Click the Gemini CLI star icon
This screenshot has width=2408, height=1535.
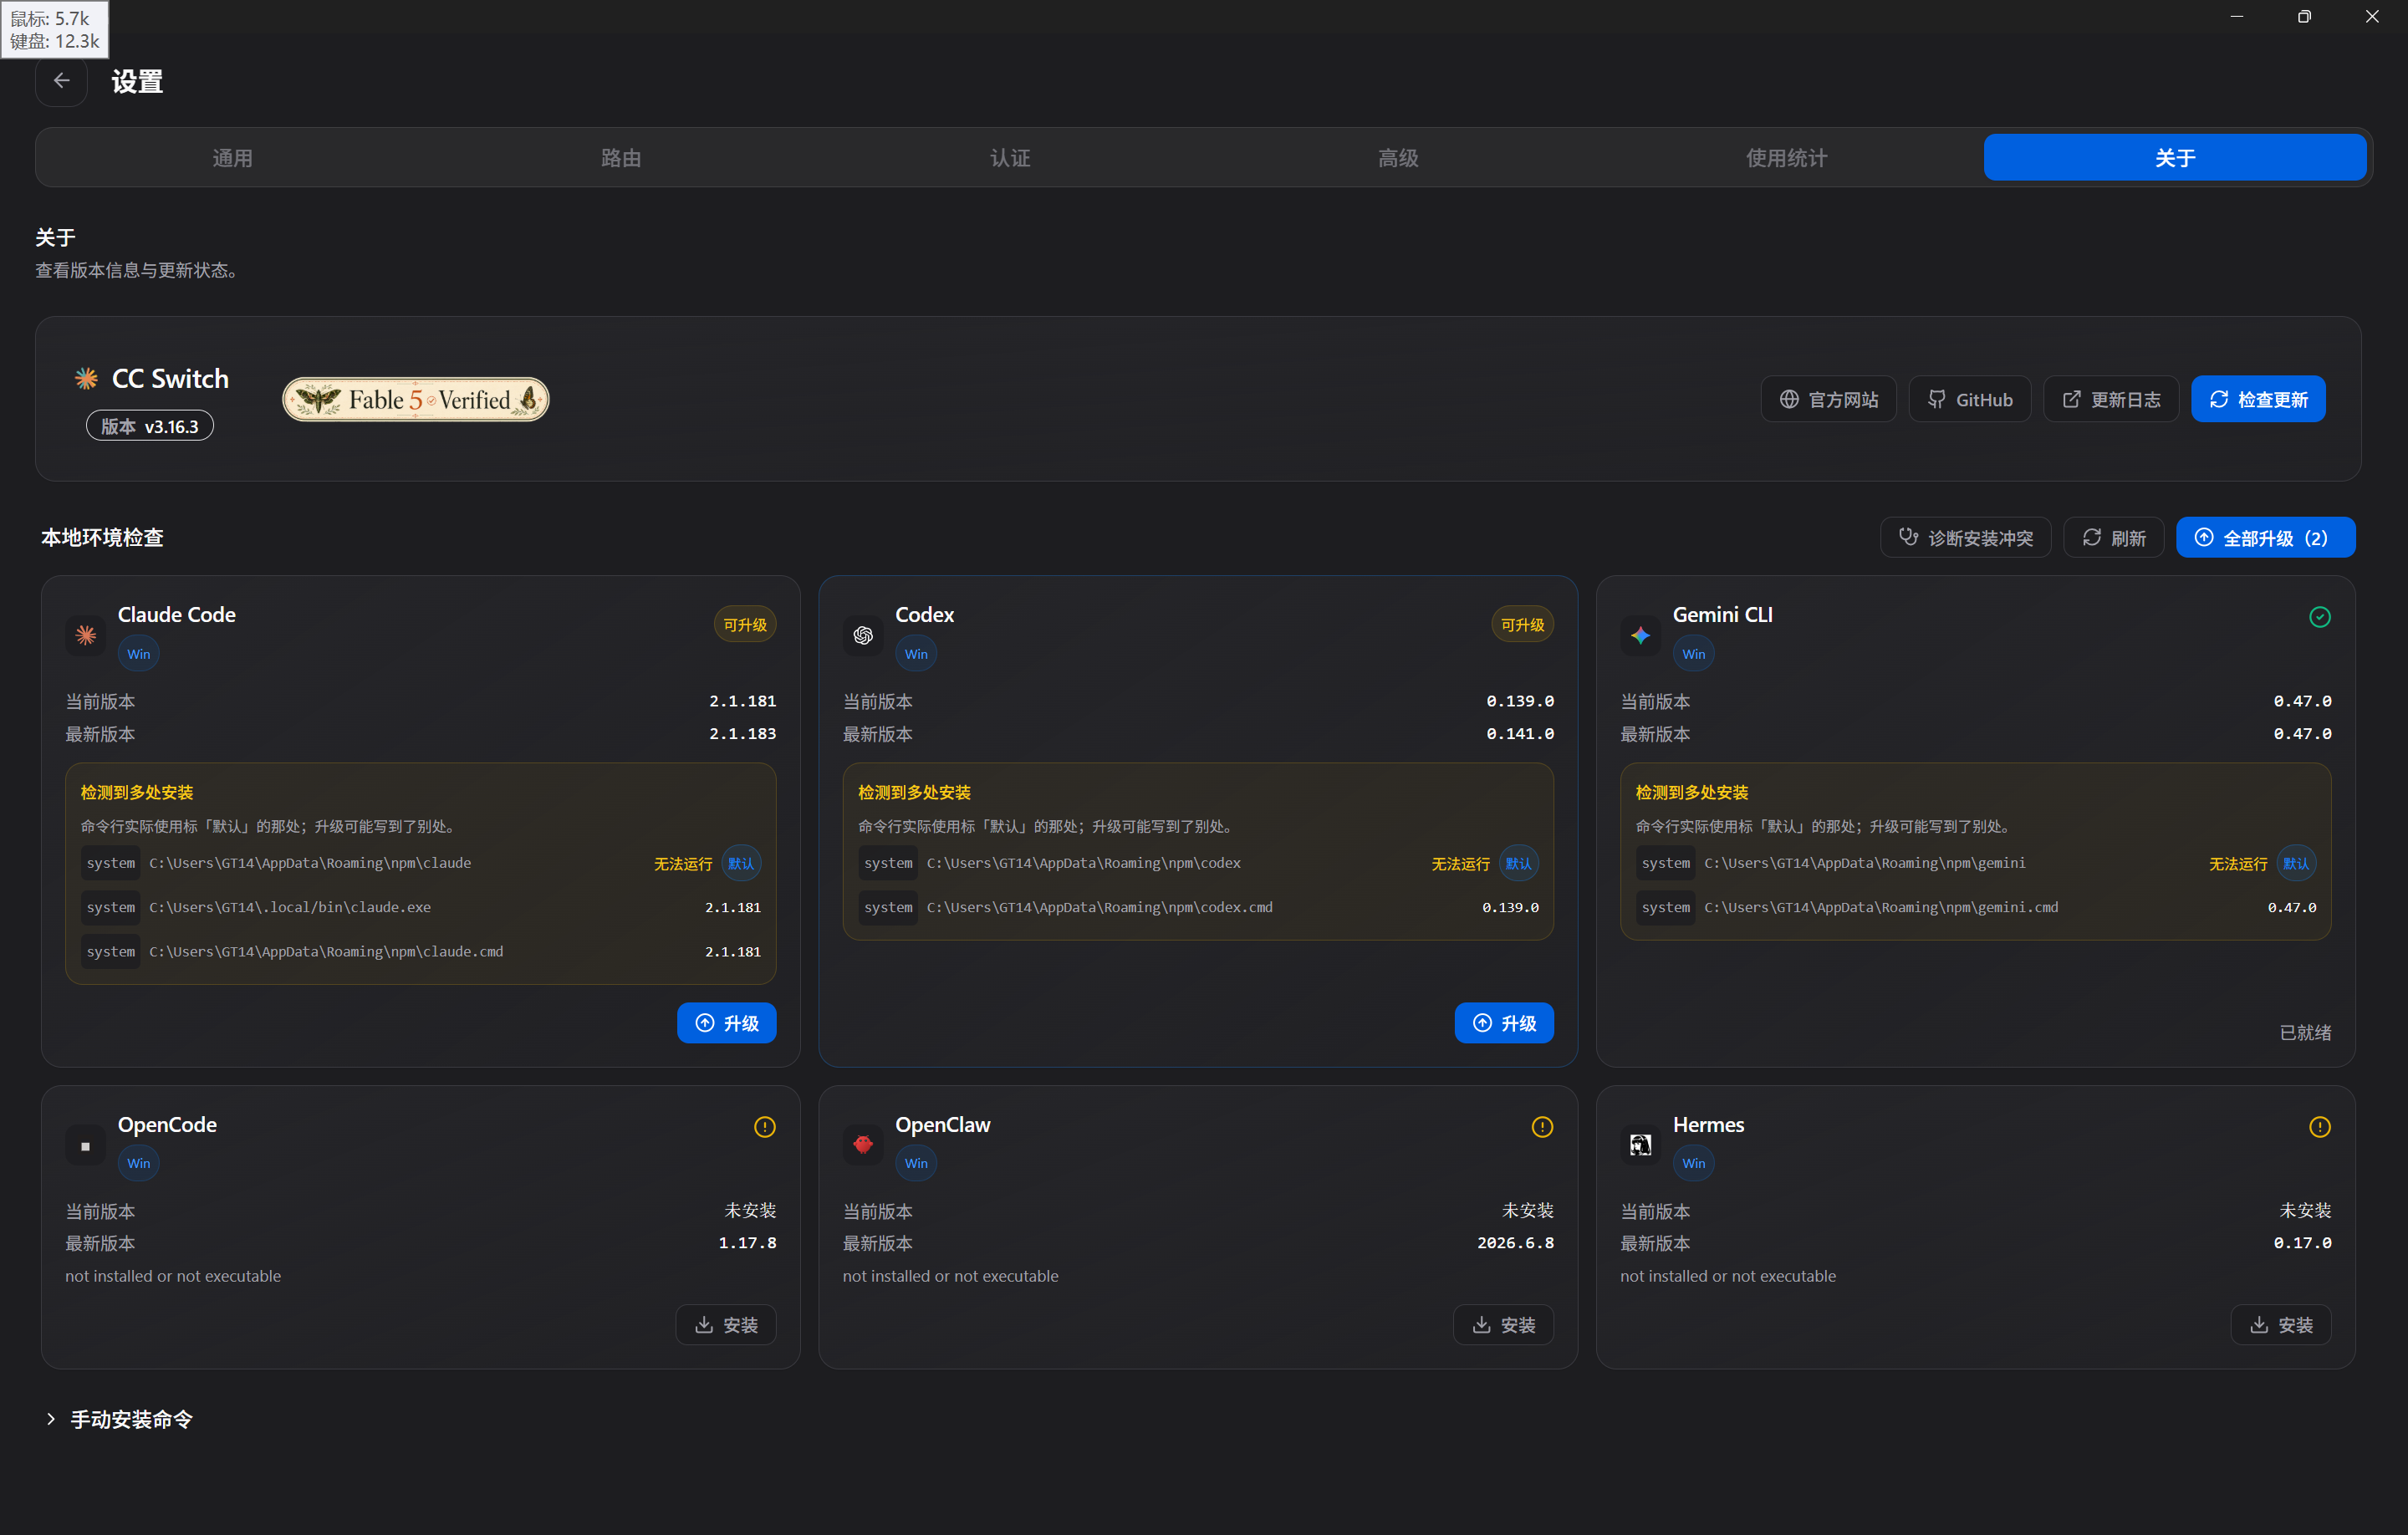[x=1640, y=634]
